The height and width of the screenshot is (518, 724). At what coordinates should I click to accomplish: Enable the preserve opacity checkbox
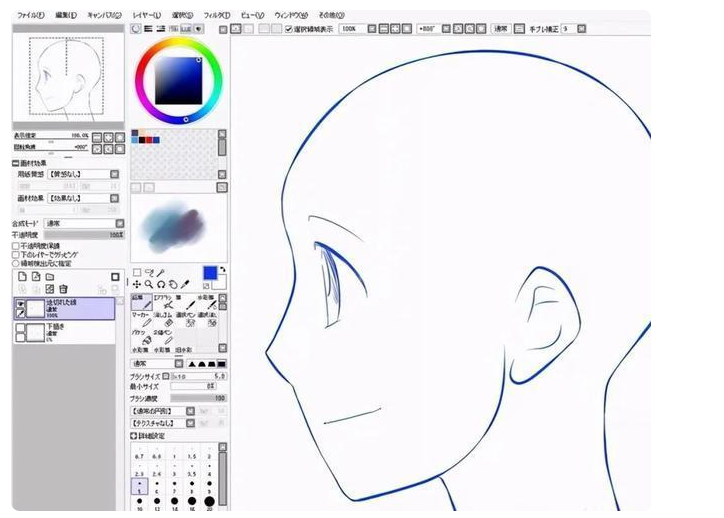click(x=16, y=246)
